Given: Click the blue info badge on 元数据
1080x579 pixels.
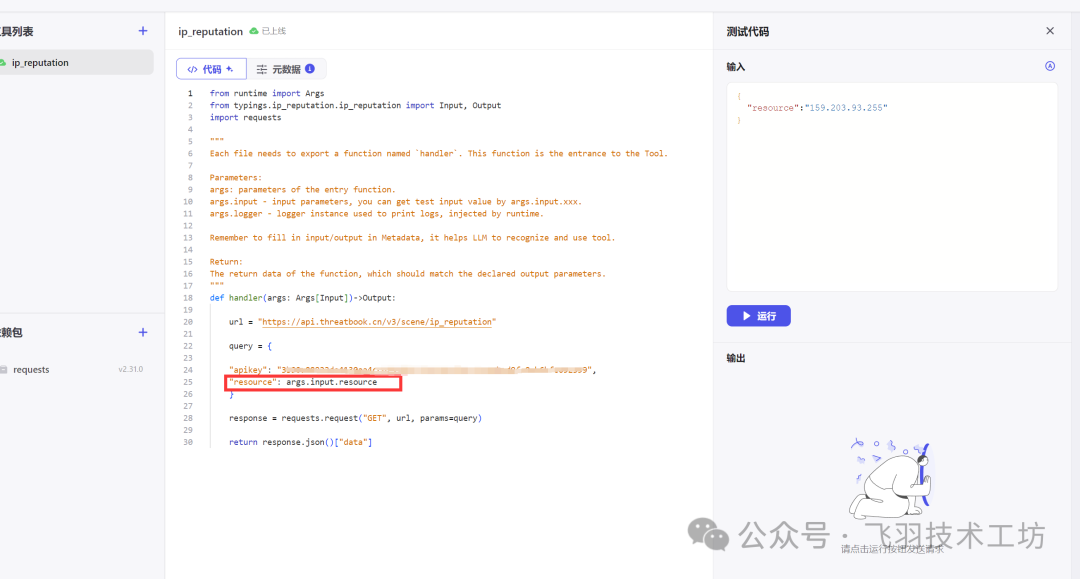Looking at the screenshot, I should [x=310, y=69].
